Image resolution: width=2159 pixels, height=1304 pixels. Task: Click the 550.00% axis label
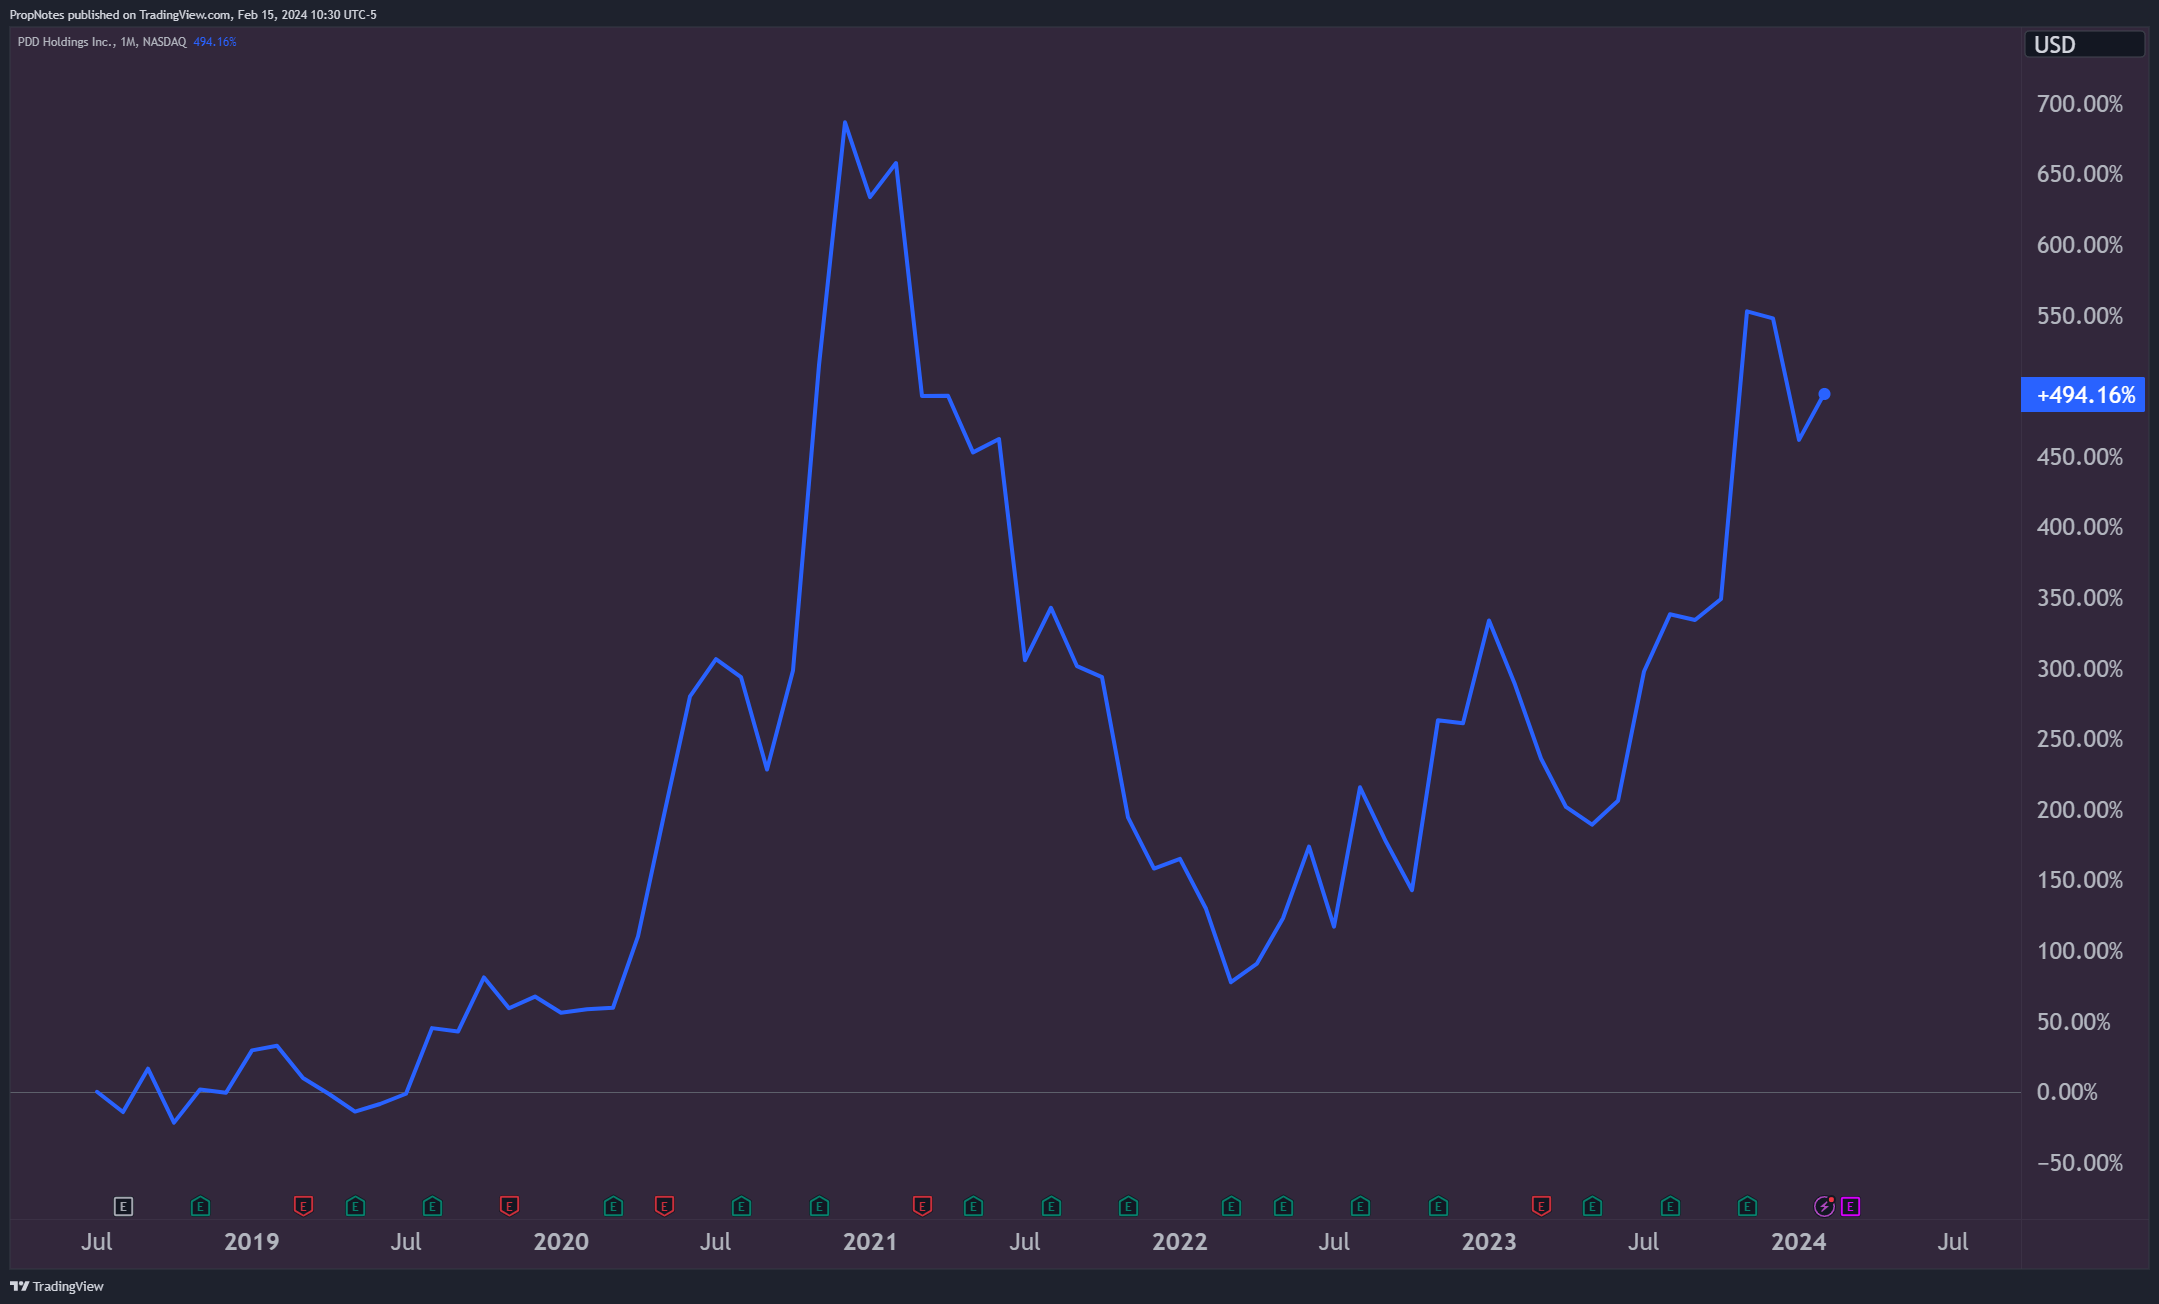coord(2079,316)
